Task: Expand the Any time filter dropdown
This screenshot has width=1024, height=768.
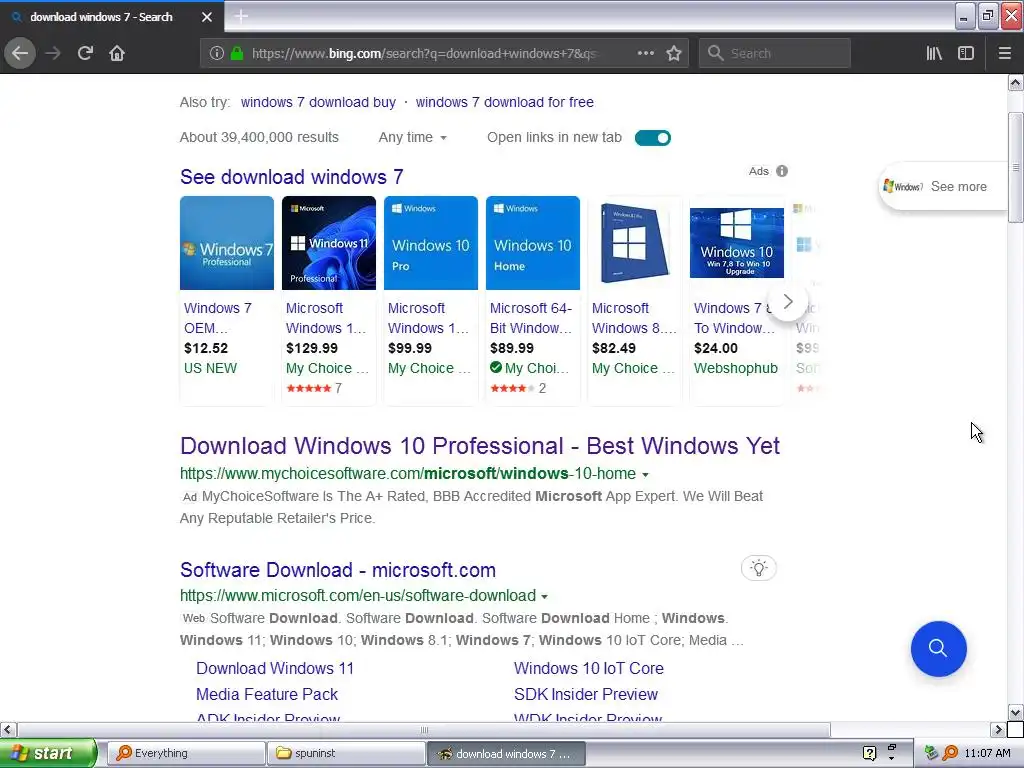Action: click(x=413, y=137)
